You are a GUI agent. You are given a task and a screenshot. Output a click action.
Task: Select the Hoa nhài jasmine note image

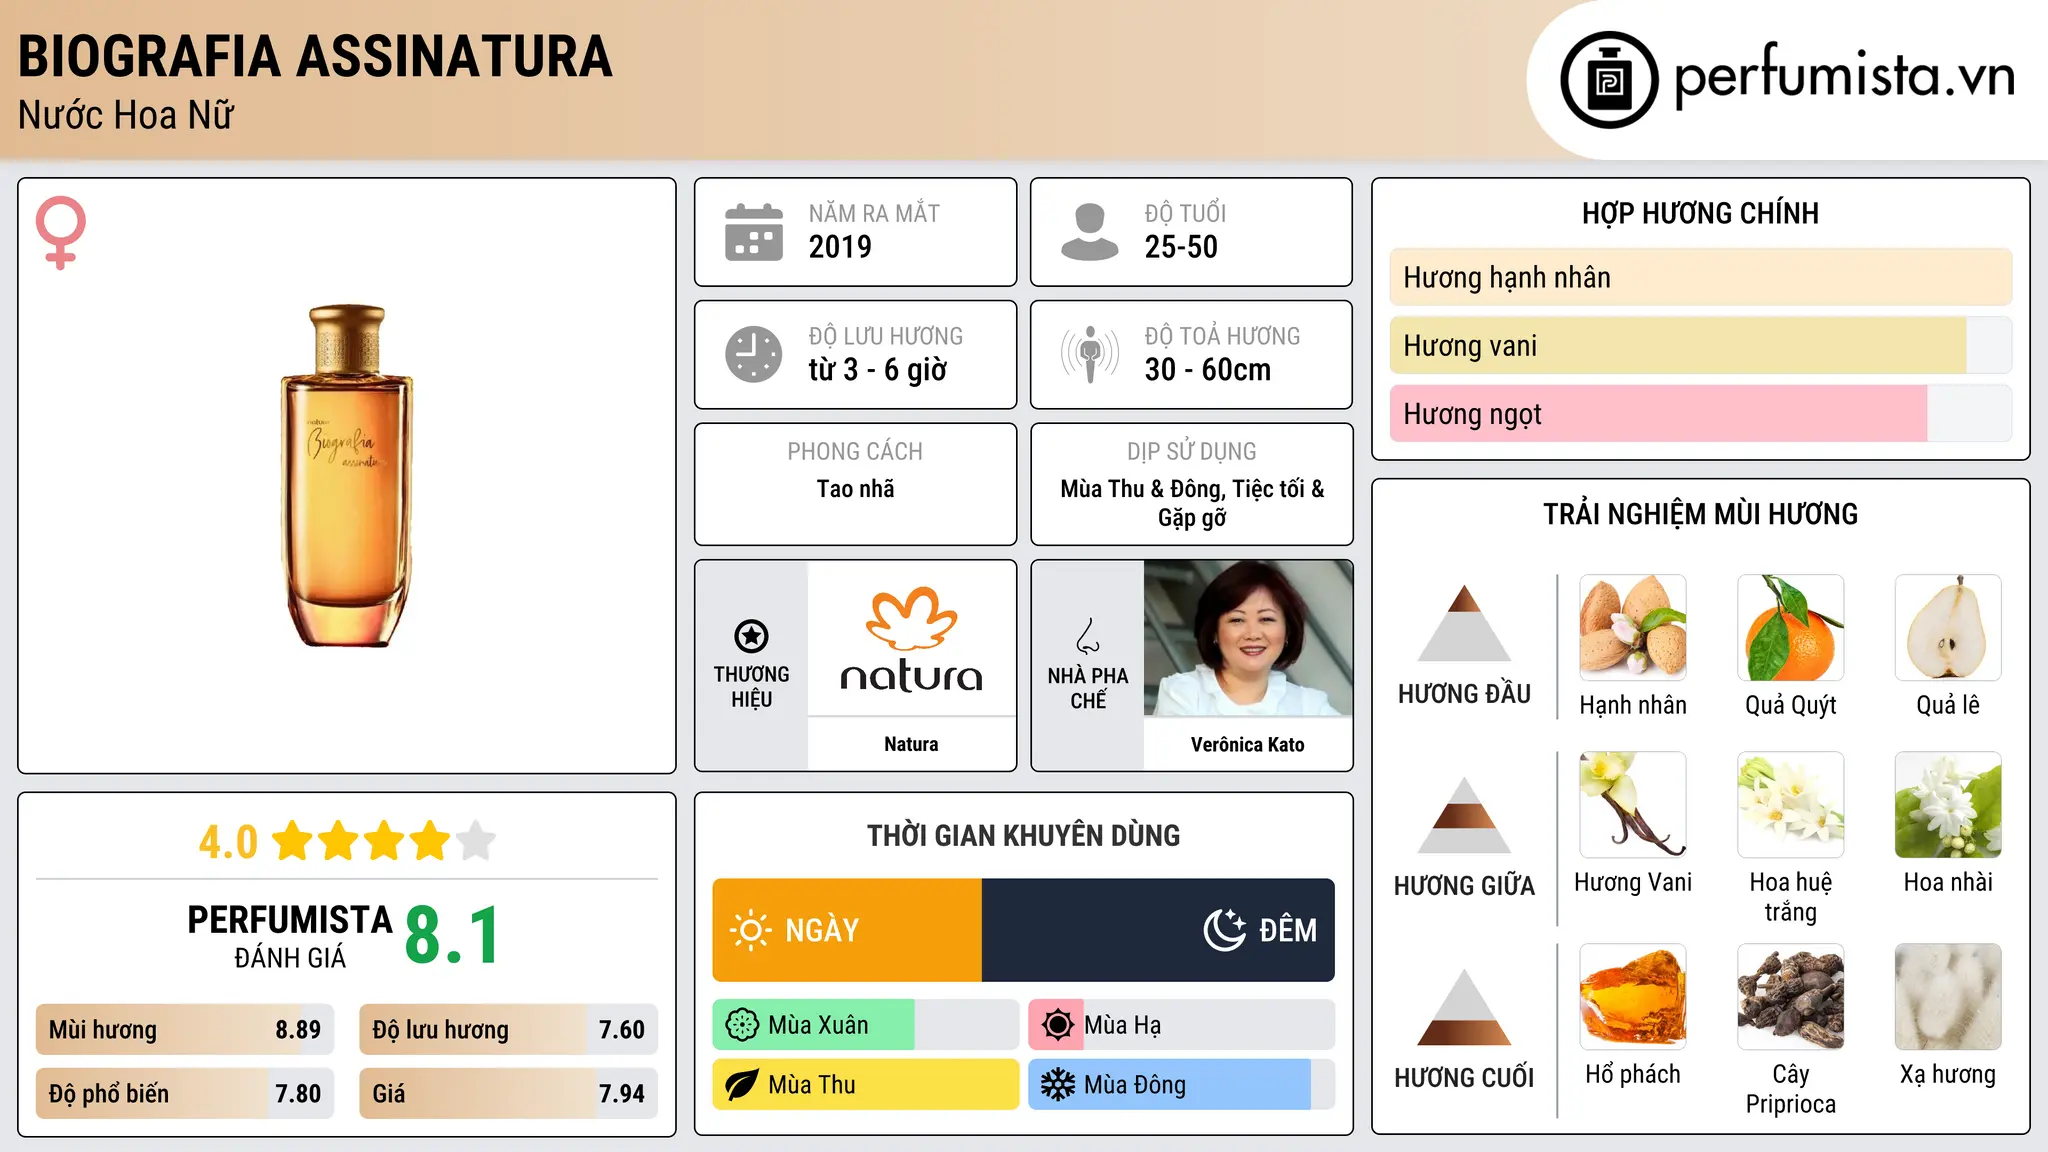[x=1948, y=805]
